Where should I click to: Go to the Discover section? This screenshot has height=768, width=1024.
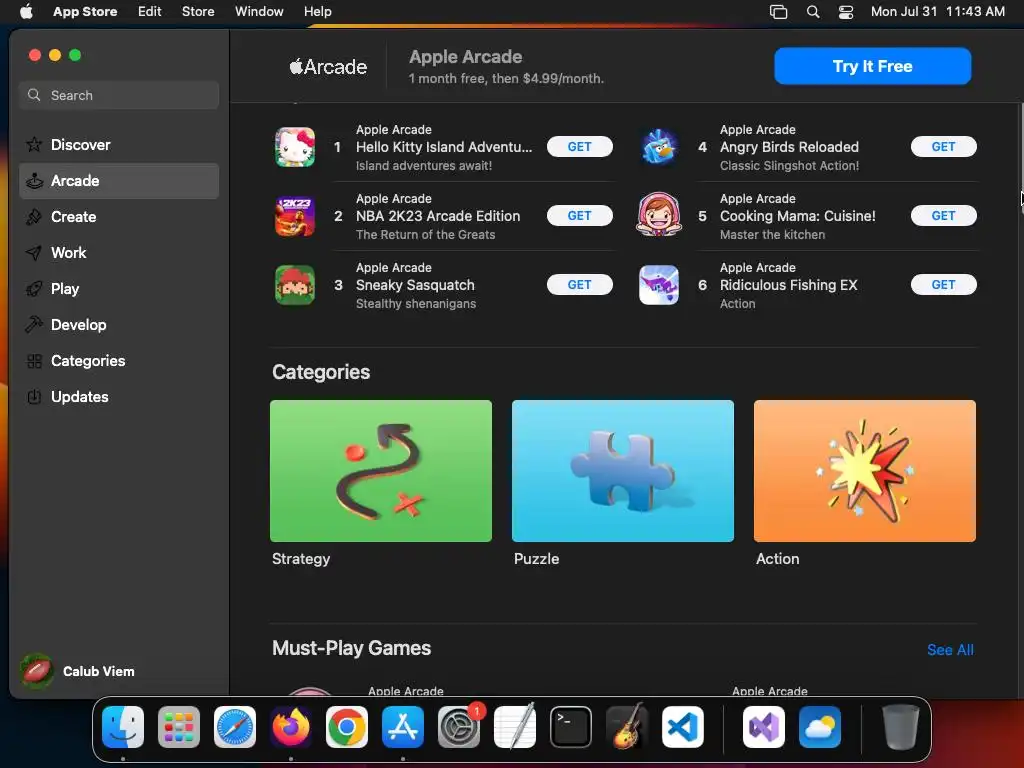pos(119,144)
